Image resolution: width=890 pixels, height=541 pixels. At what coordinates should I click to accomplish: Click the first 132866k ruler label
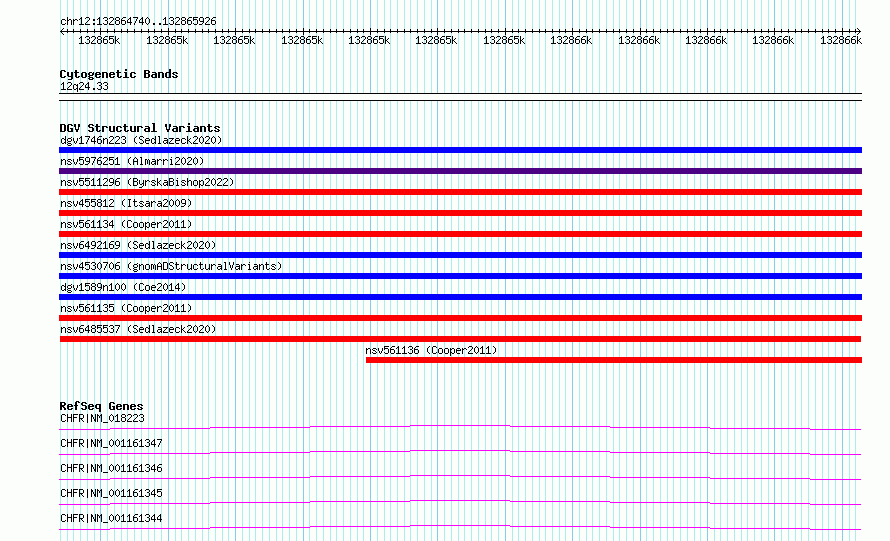pyautogui.click(x=571, y=41)
